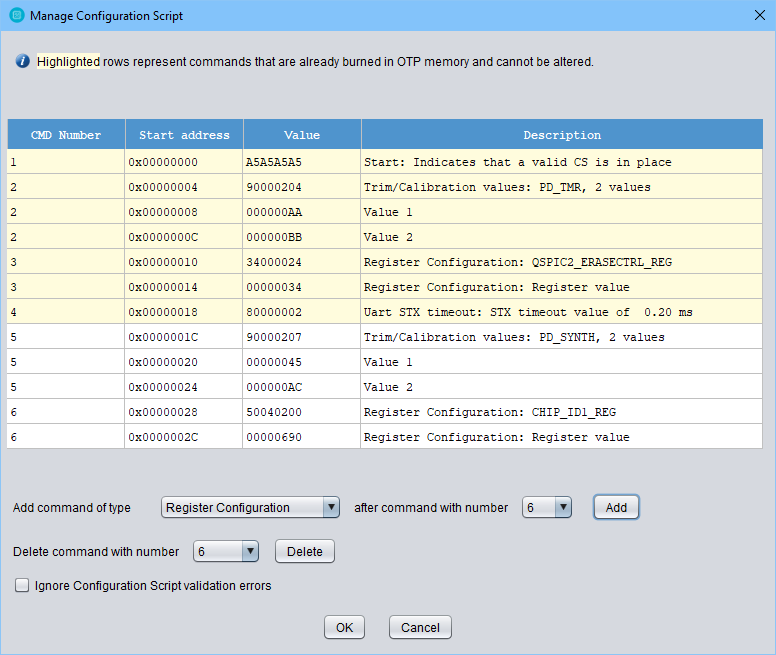Click the app icon in title bar
The image size is (776, 655).
(x=17, y=15)
